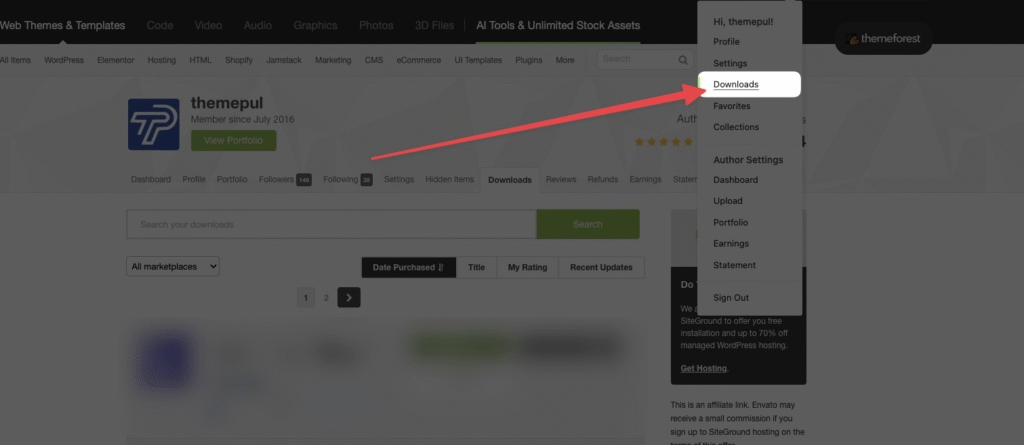The width and height of the screenshot is (1024, 445).
Task: Click the themeforest logo badge
Action: point(883,39)
